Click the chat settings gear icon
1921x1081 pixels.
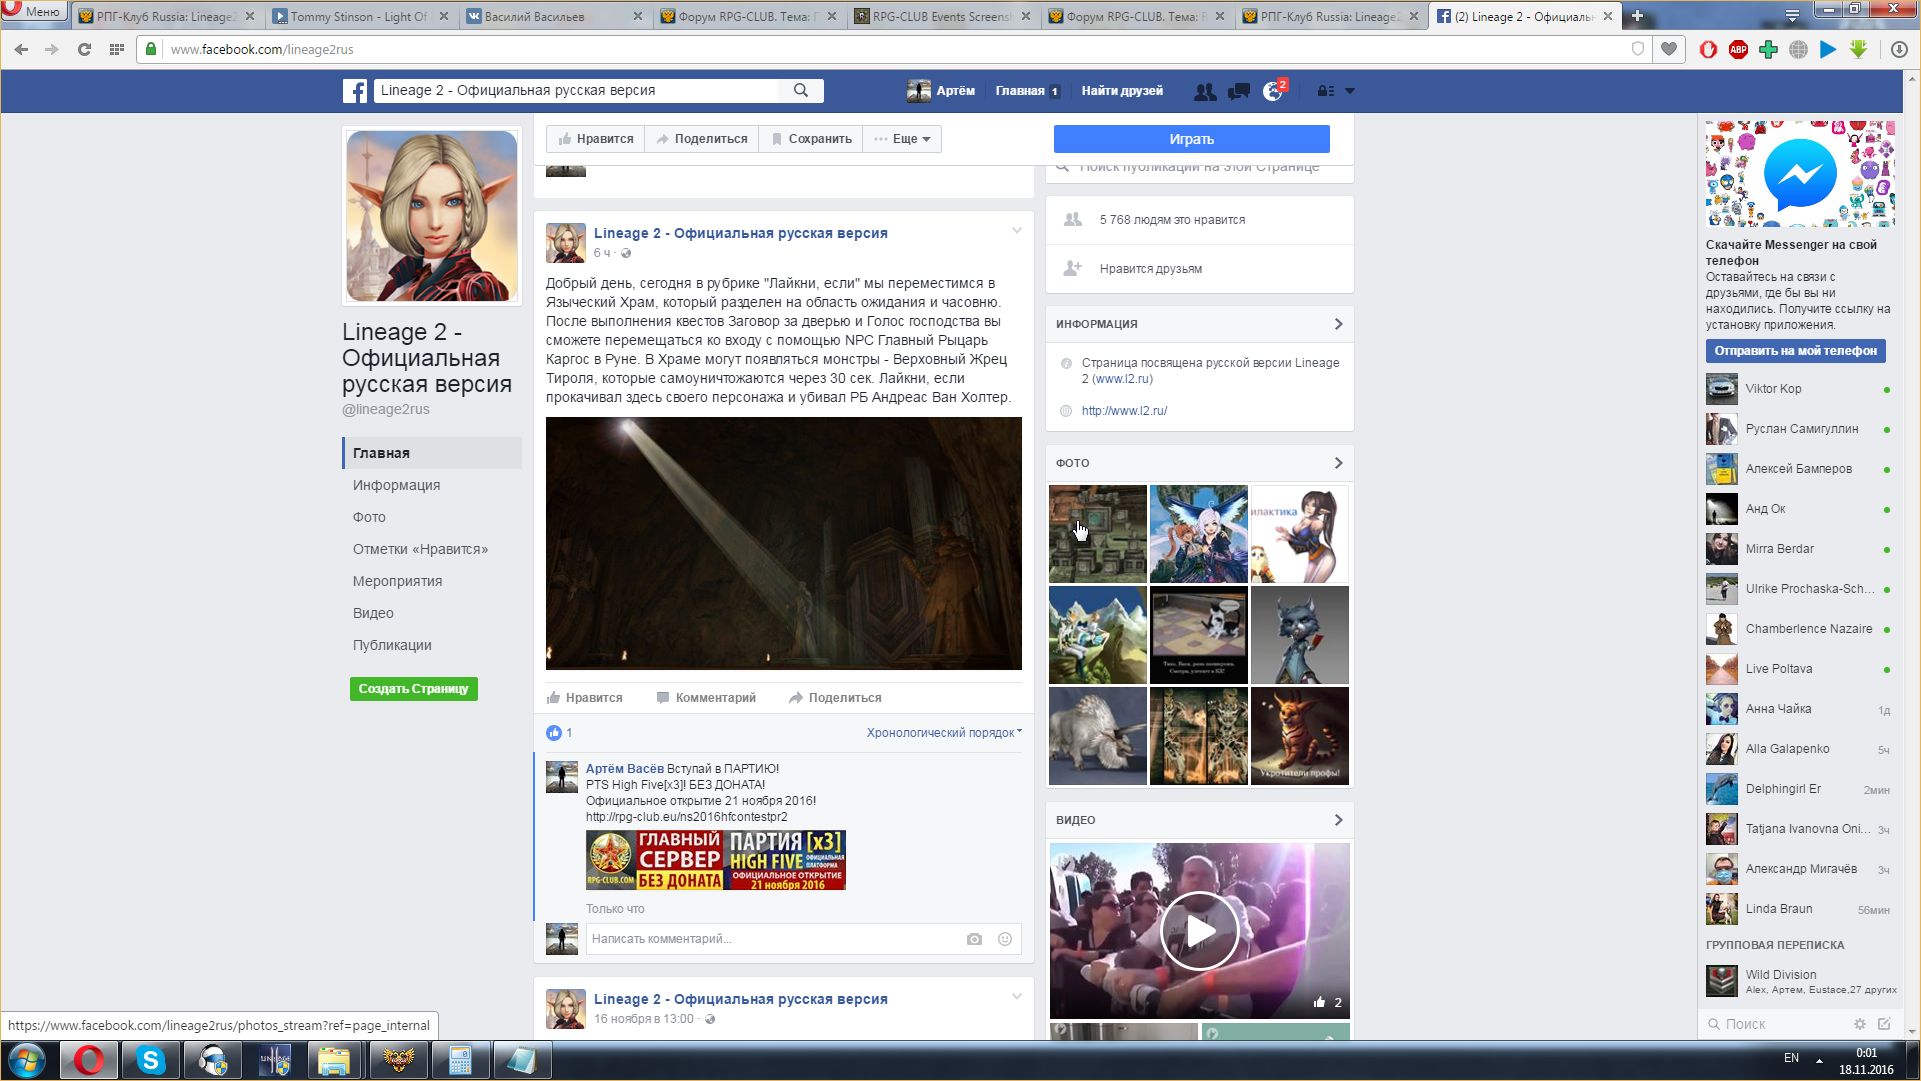click(1859, 1024)
